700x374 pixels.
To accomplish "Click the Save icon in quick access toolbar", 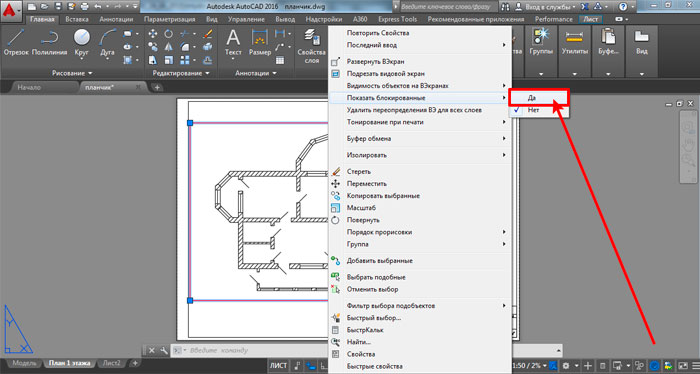I will (x=58, y=7).
